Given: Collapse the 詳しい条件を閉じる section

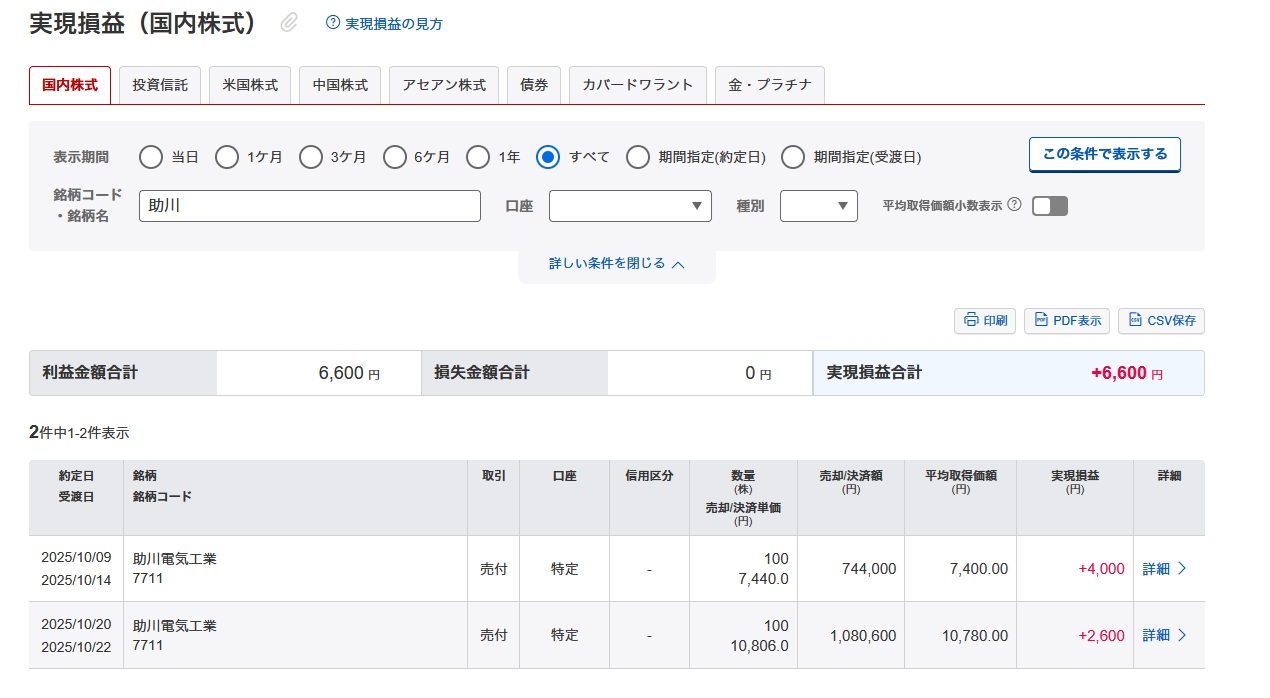Looking at the screenshot, I should (616, 264).
